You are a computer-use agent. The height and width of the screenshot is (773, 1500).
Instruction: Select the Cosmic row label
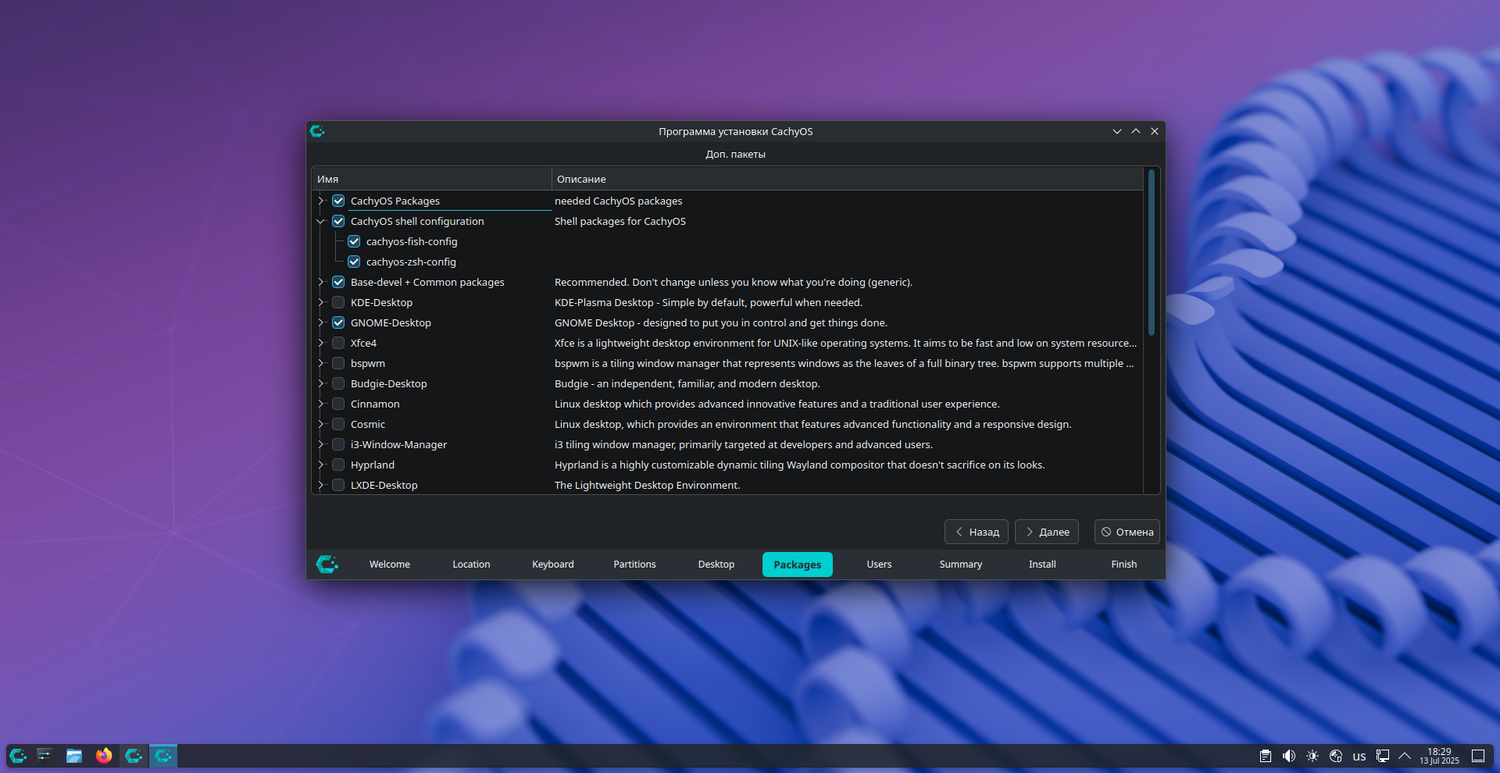(368, 424)
